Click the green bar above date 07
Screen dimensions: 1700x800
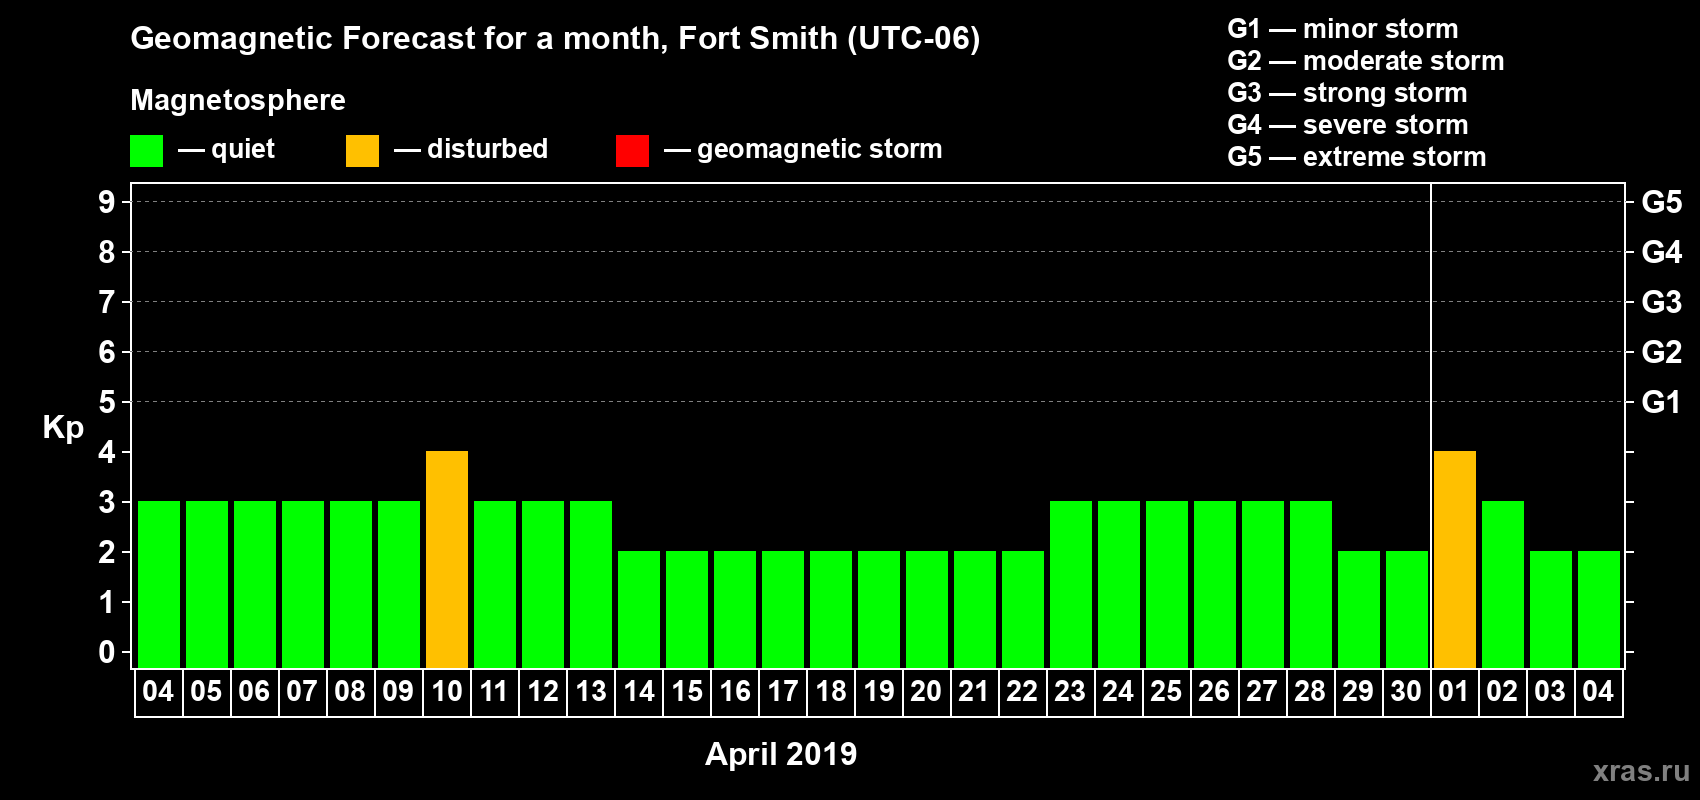point(303,585)
